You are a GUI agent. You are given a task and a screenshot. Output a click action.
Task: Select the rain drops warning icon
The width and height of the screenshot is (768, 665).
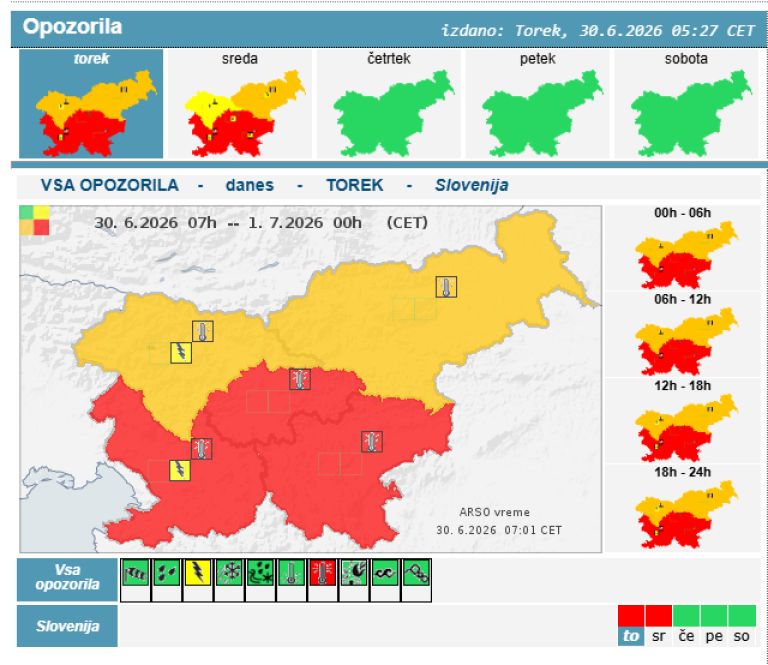coord(167,572)
